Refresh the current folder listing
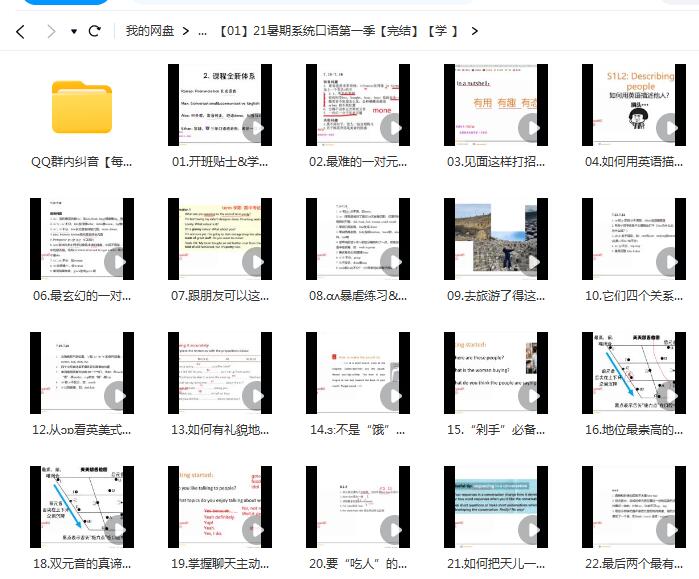699x579 pixels. (95, 31)
